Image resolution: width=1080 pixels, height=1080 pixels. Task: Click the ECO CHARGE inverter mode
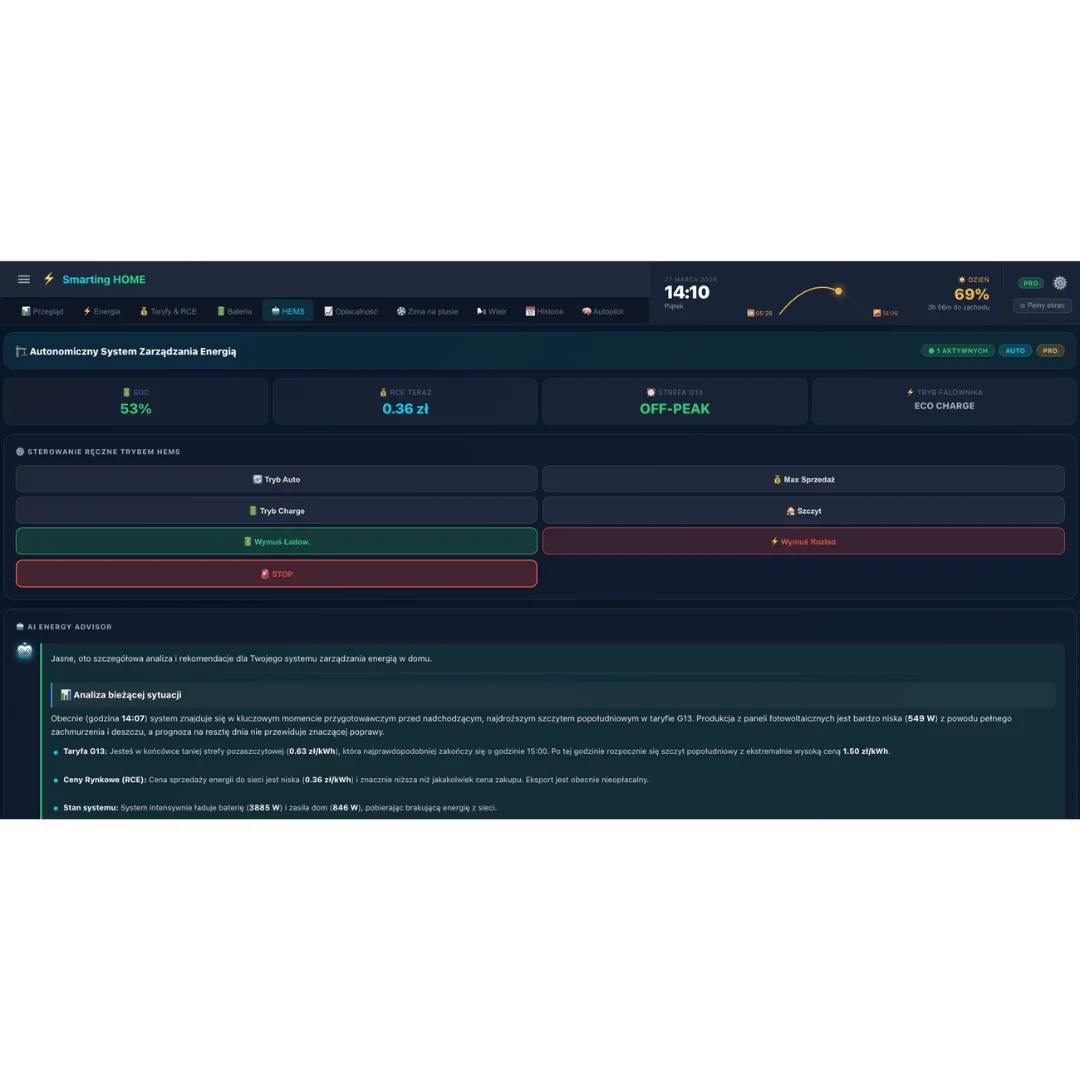(x=944, y=406)
